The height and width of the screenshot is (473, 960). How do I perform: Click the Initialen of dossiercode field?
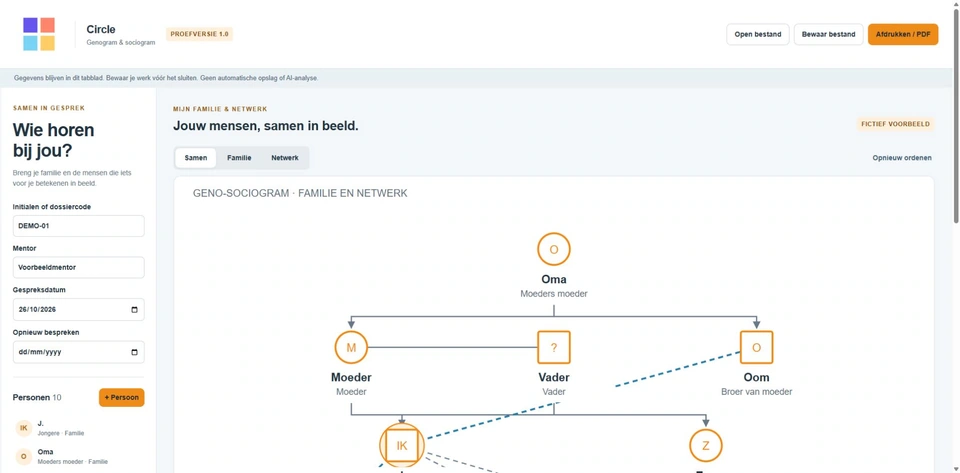78,226
